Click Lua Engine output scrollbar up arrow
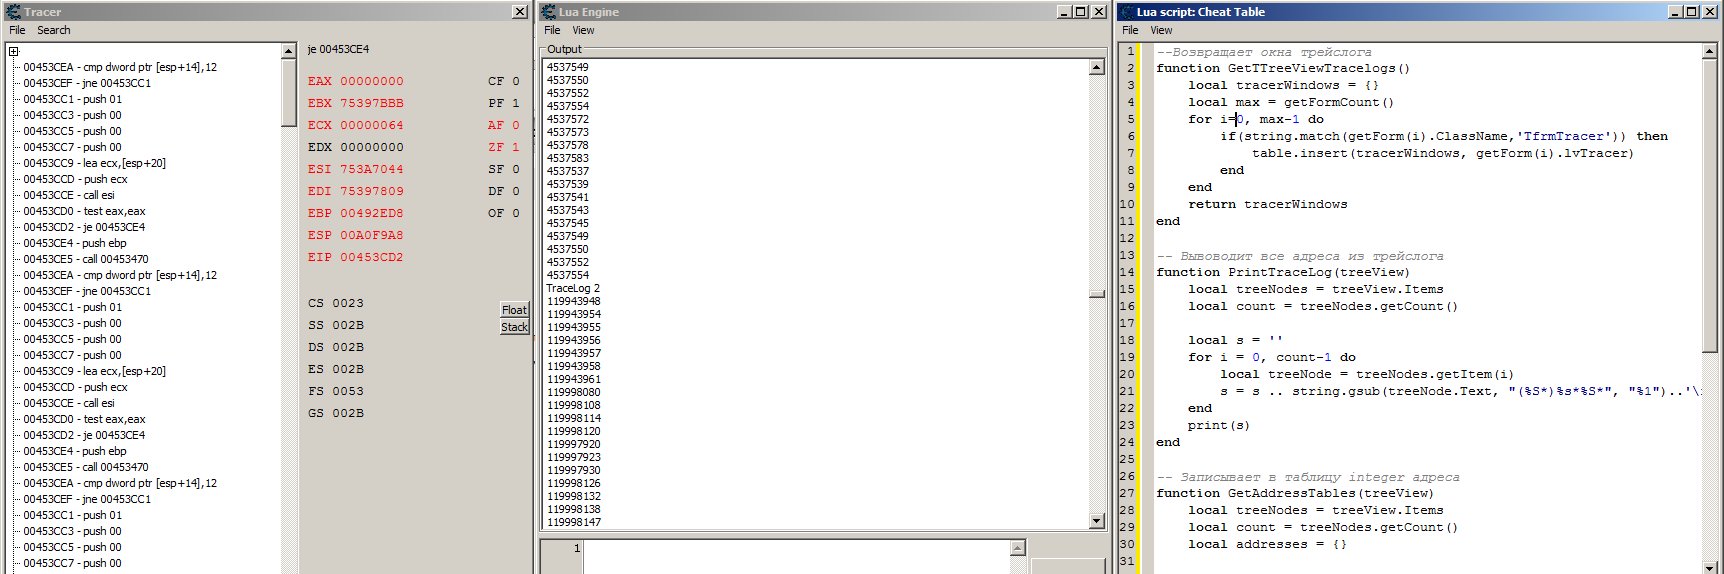Image resolution: width=1724 pixels, height=574 pixels. (x=1097, y=67)
